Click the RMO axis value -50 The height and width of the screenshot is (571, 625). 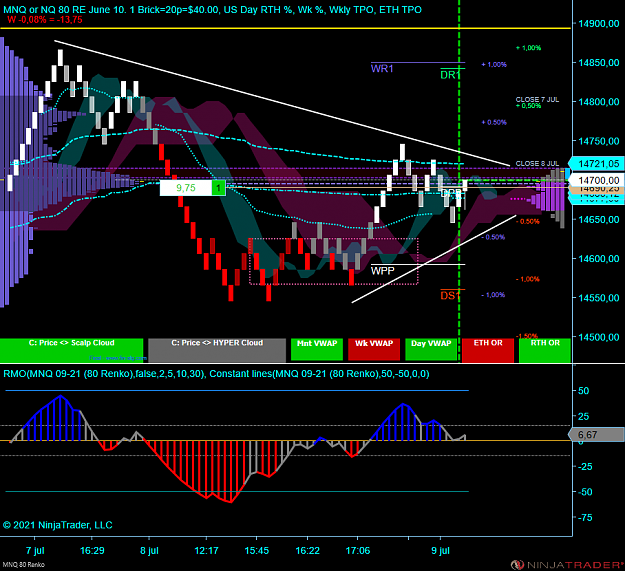click(584, 492)
